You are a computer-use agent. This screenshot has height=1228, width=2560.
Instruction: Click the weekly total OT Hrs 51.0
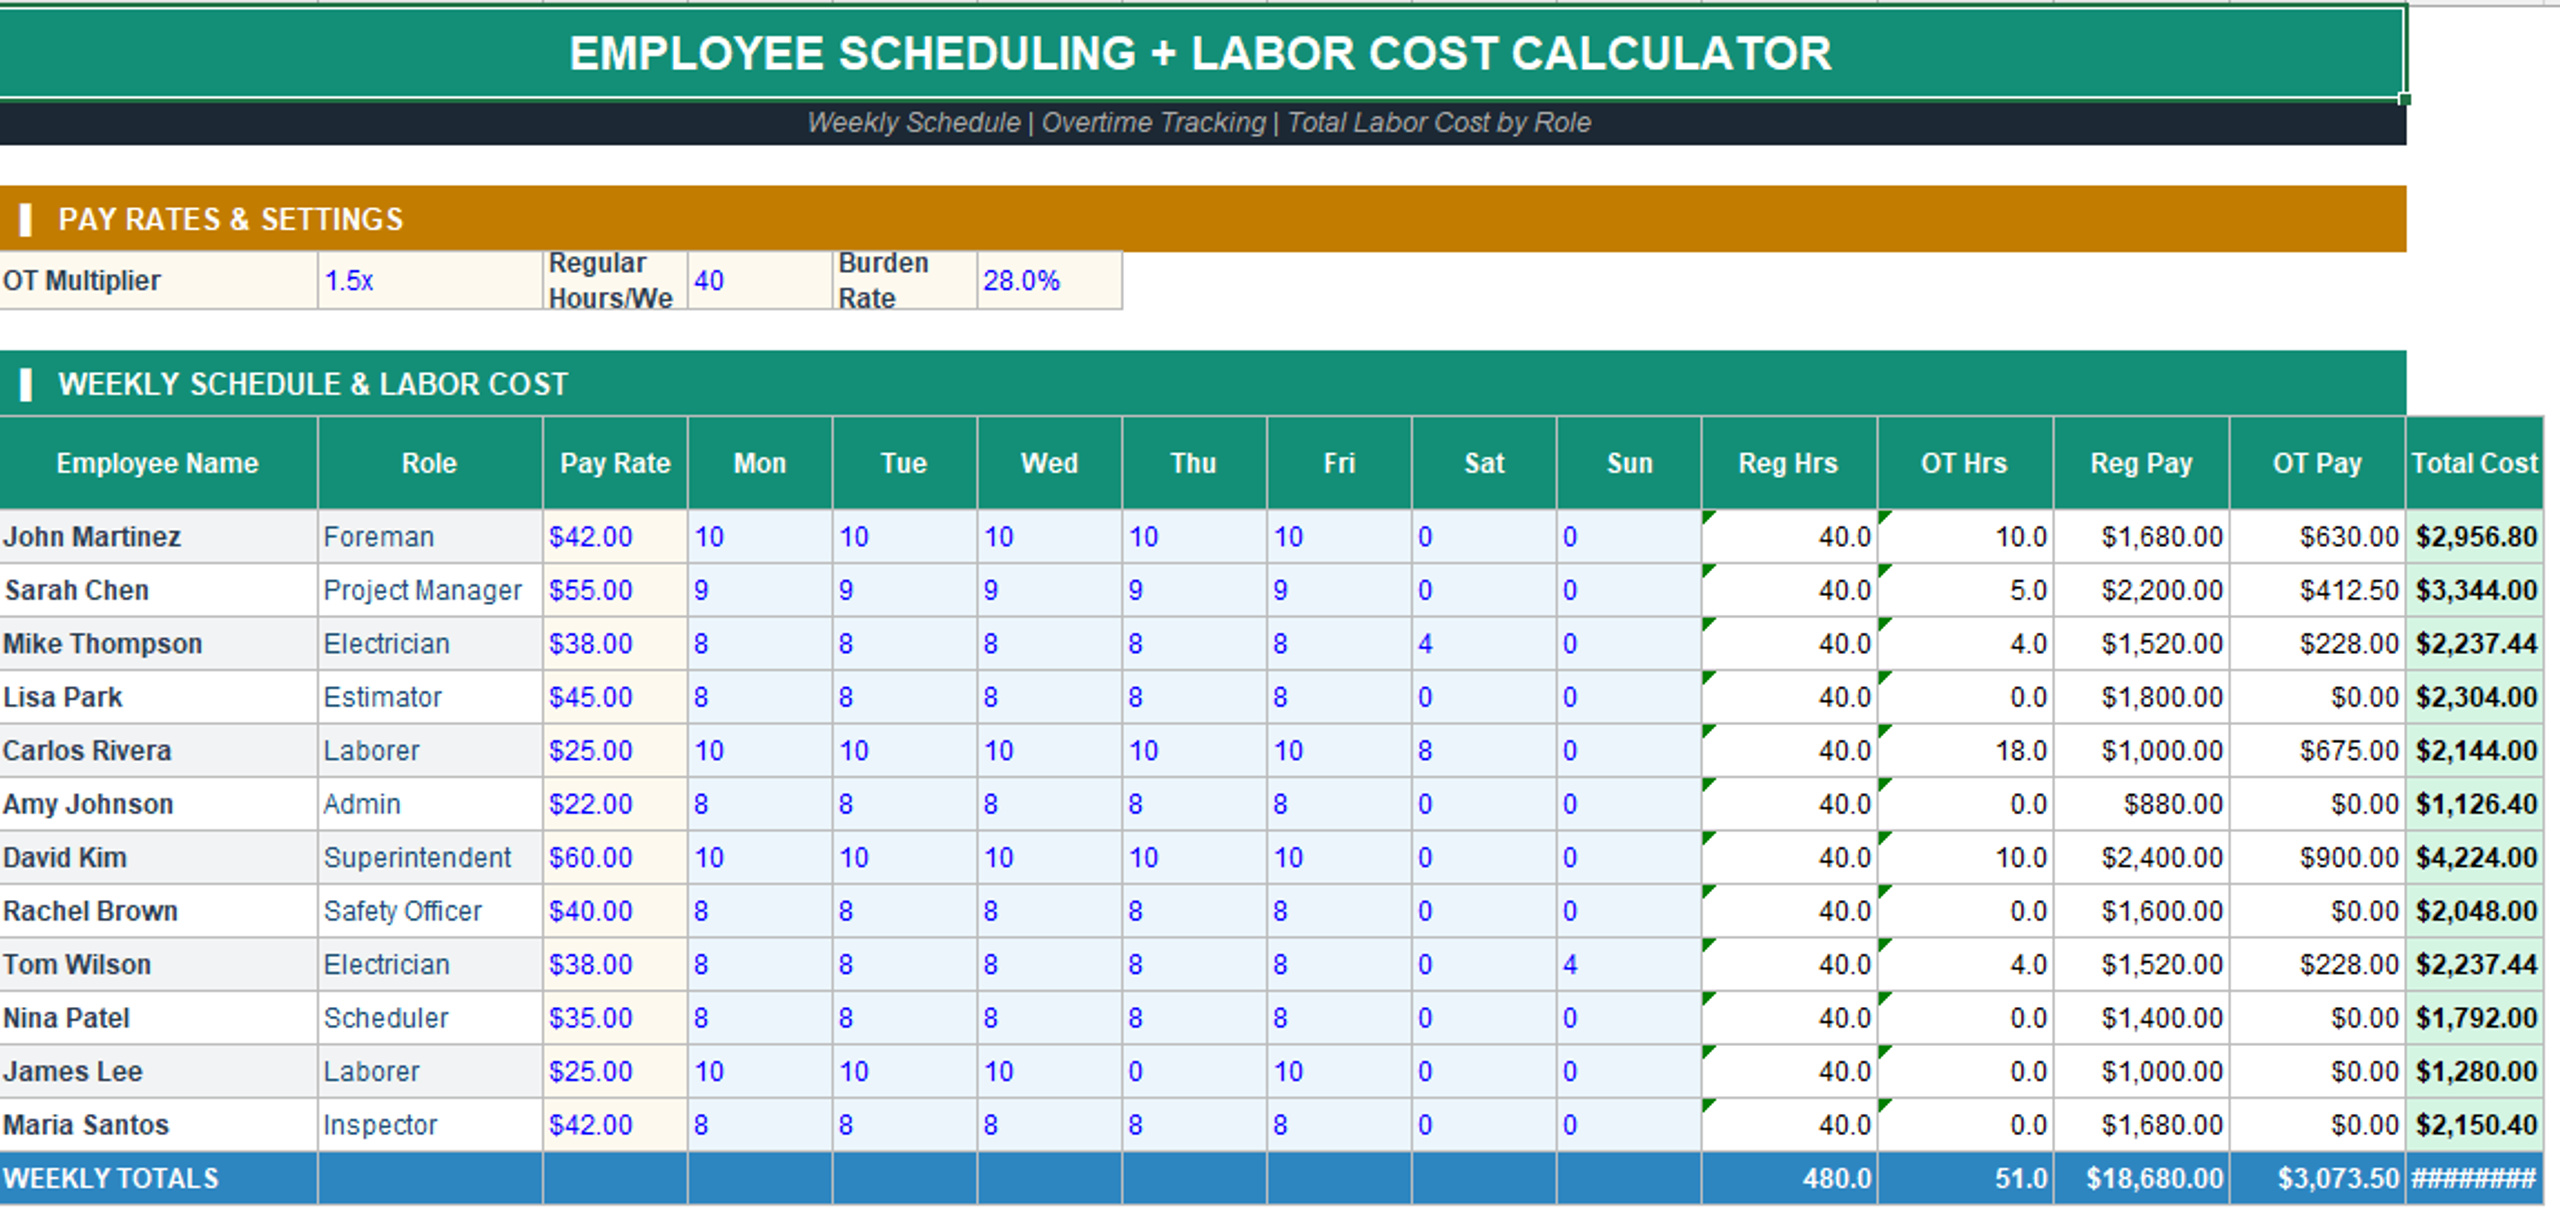pos(1965,1179)
